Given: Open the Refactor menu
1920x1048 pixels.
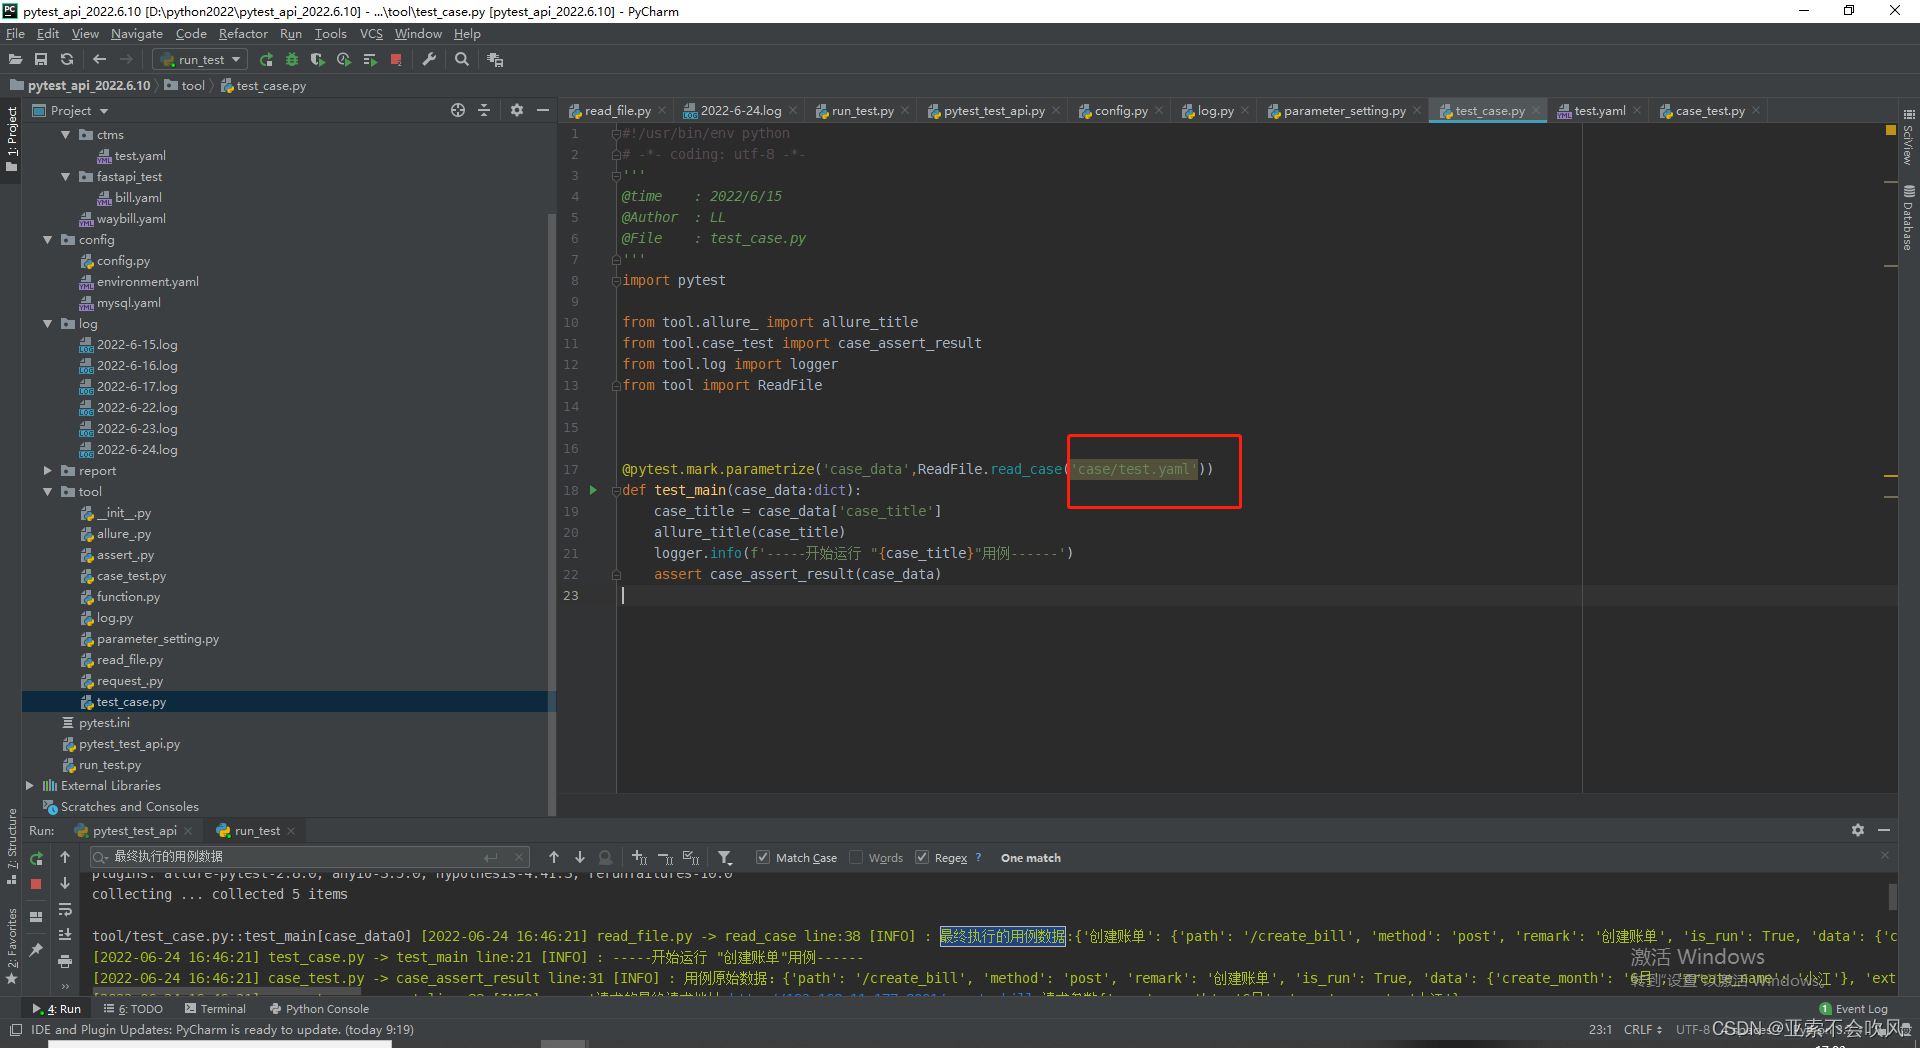Looking at the screenshot, I should coord(243,34).
